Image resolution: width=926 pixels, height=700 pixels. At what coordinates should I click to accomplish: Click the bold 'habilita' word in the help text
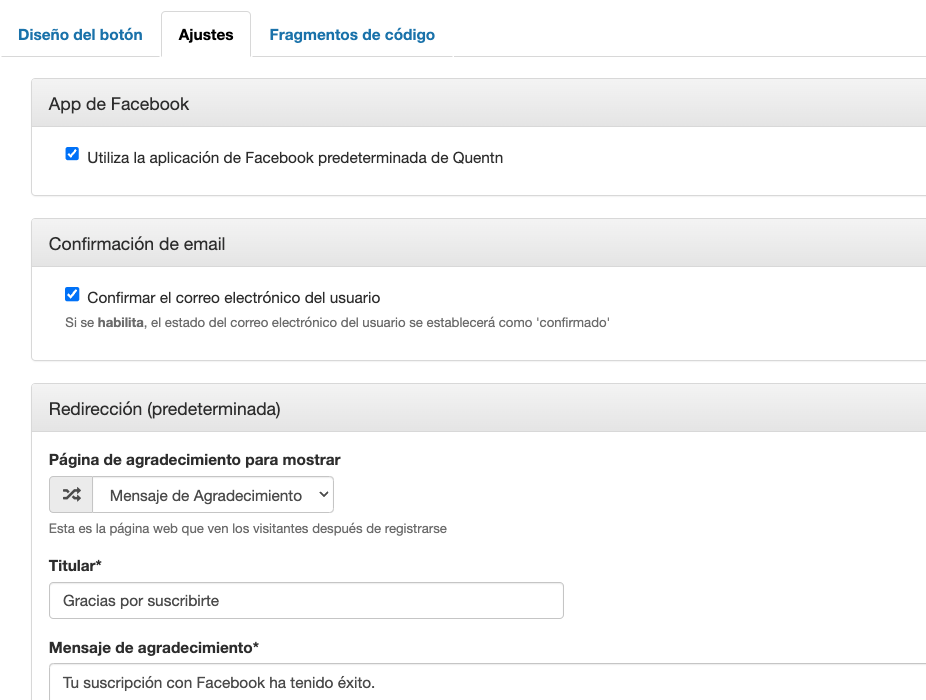(120, 323)
